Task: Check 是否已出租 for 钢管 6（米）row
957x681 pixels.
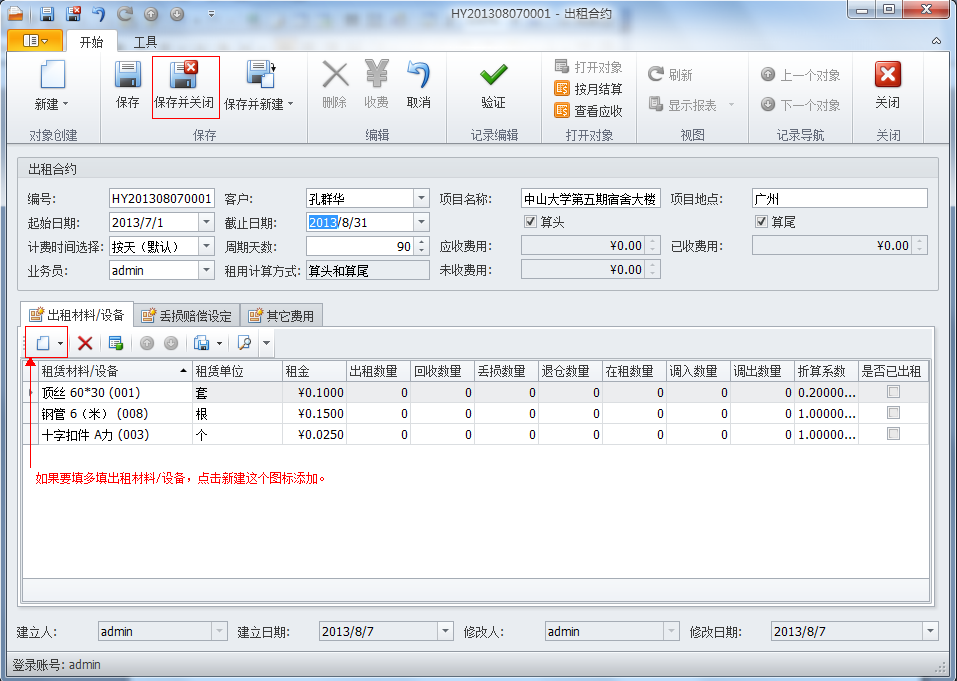Action: click(x=894, y=413)
